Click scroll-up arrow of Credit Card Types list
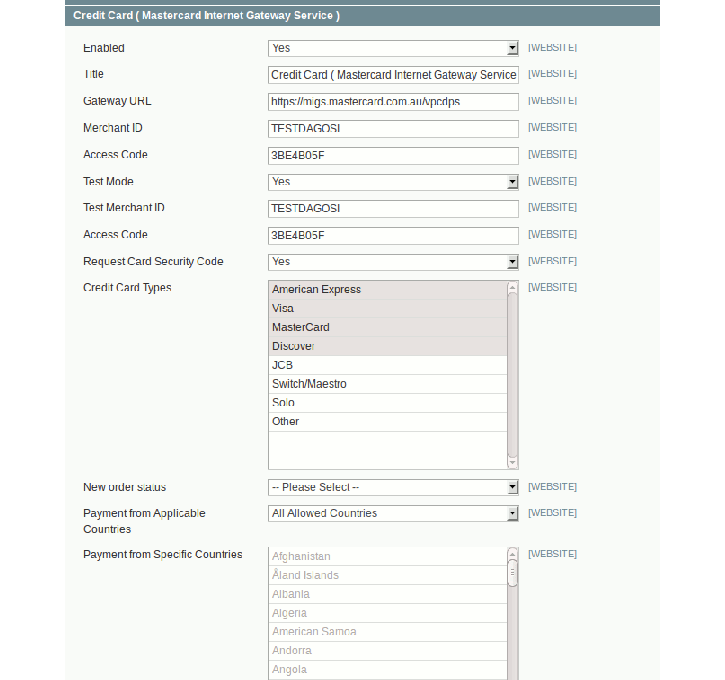This screenshot has height=680, width=725. 512,288
